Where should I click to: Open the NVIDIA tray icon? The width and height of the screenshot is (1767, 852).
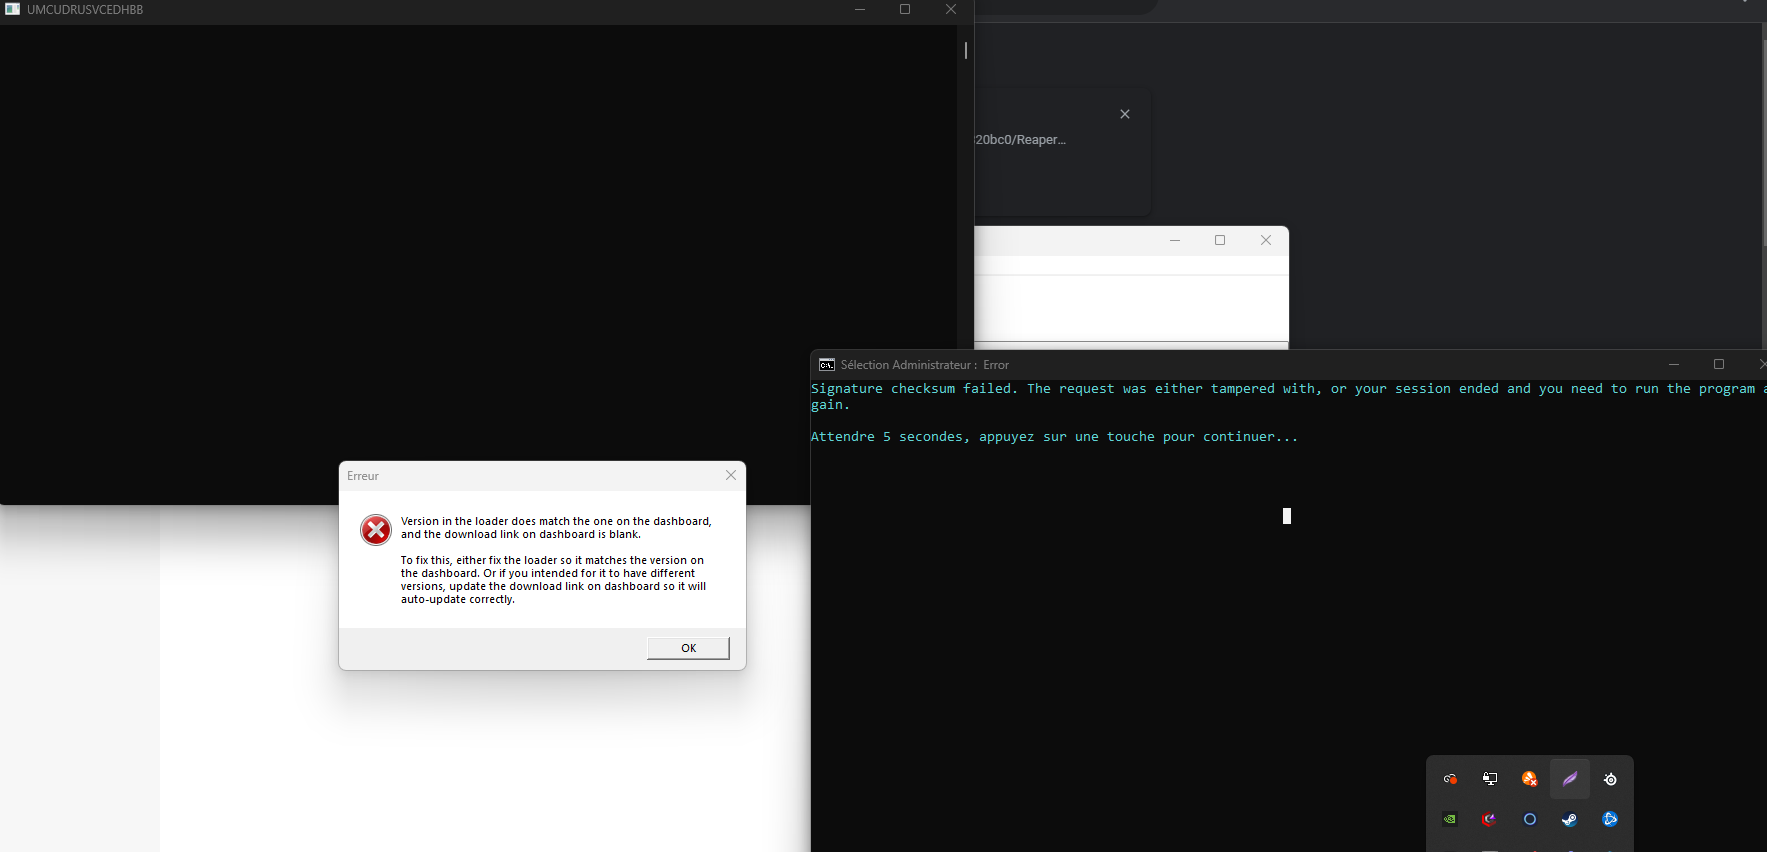point(1450,819)
